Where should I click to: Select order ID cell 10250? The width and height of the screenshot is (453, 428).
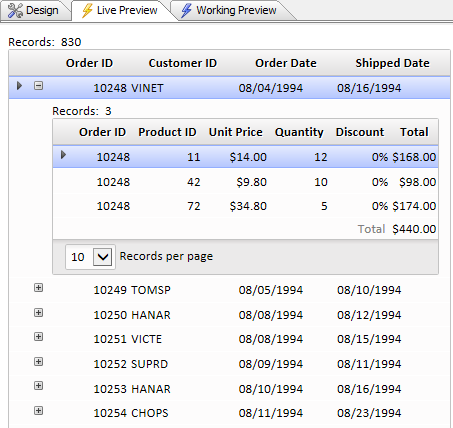click(x=110, y=315)
